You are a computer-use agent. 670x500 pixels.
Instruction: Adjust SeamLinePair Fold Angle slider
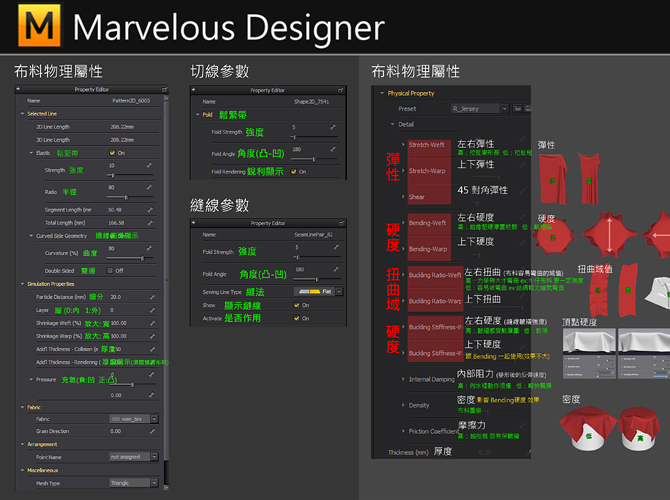click(317, 279)
